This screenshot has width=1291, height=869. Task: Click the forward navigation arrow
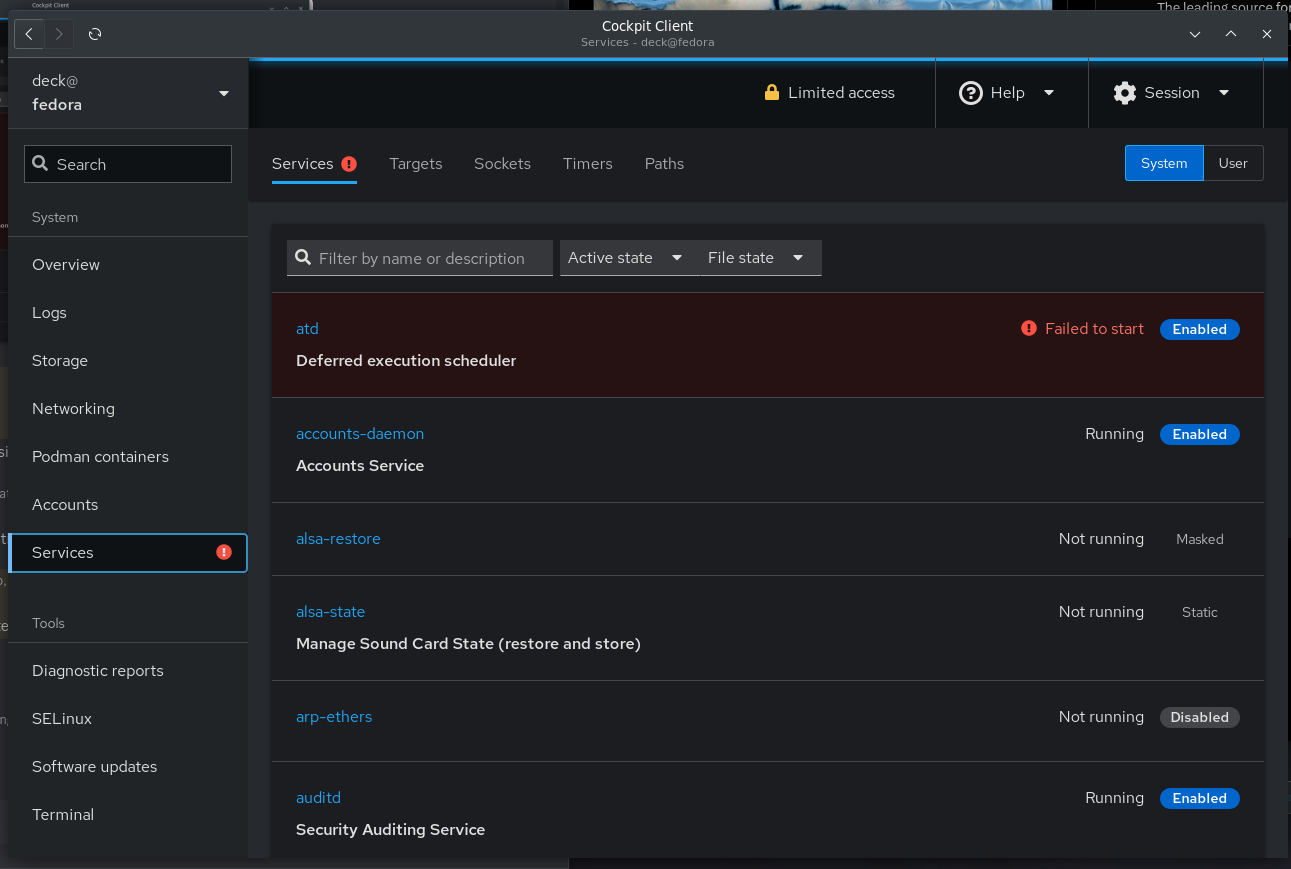59,34
